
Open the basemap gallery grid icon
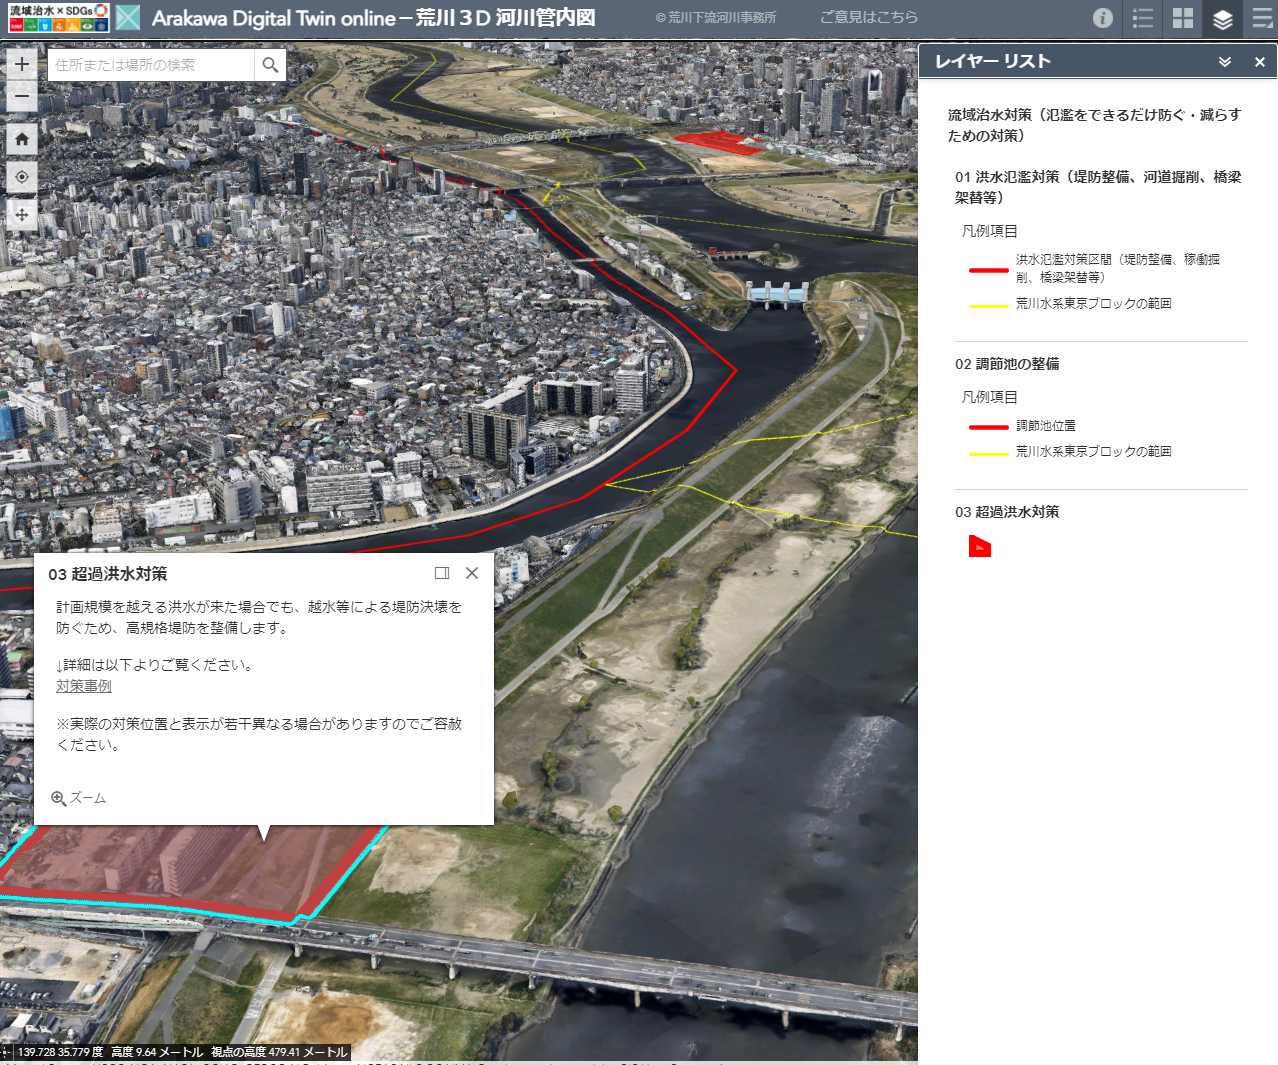click(1182, 18)
